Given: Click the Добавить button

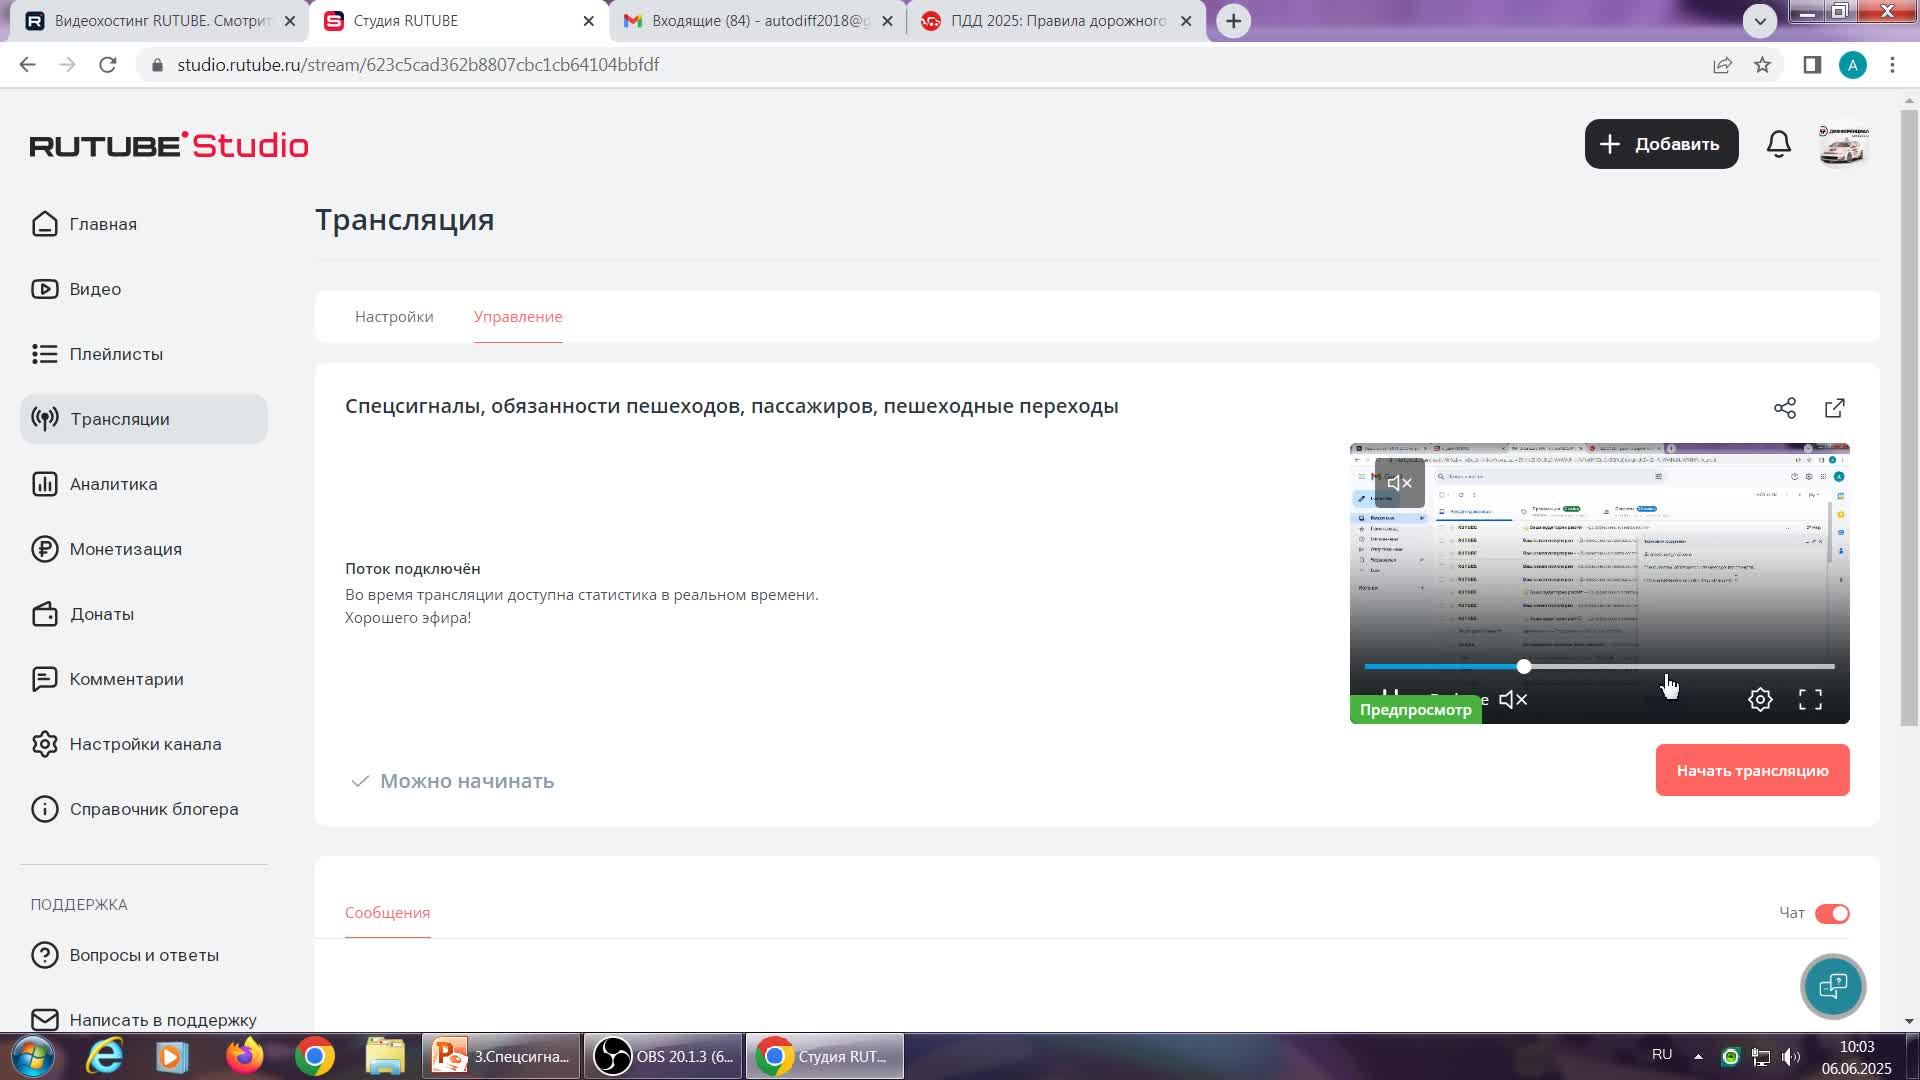Looking at the screenshot, I should [x=1661, y=144].
